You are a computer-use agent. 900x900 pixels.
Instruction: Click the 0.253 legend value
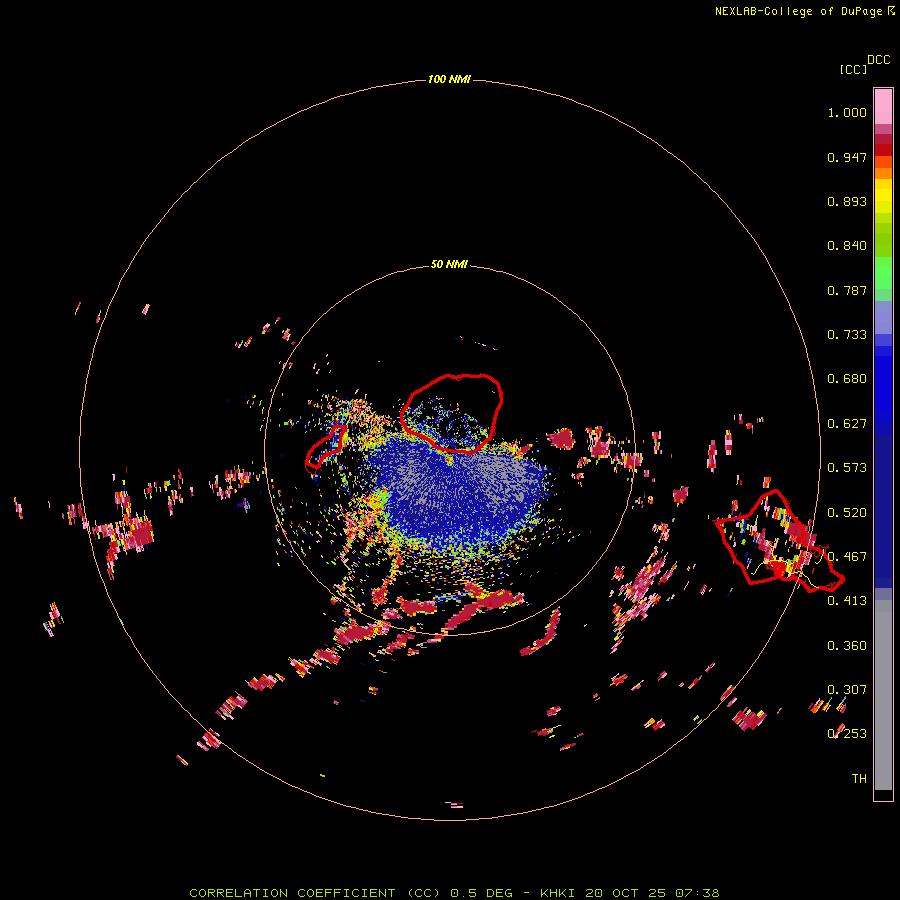pyautogui.click(x=847, y=734)
